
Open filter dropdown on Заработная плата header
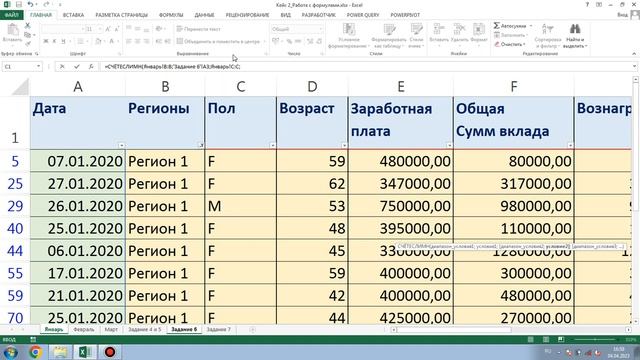point(449,145)
